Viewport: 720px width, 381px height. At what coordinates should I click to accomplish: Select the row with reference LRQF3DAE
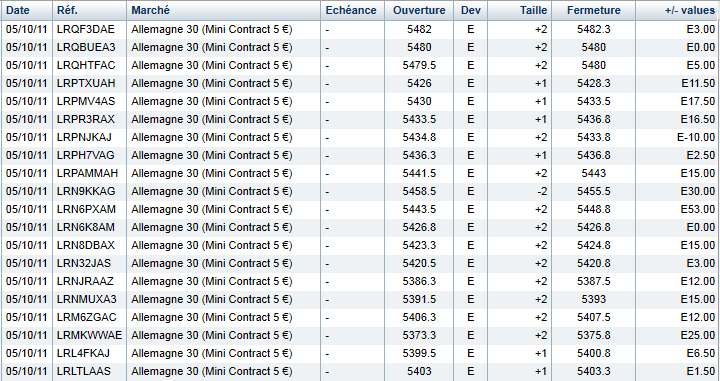coord(360,29)
